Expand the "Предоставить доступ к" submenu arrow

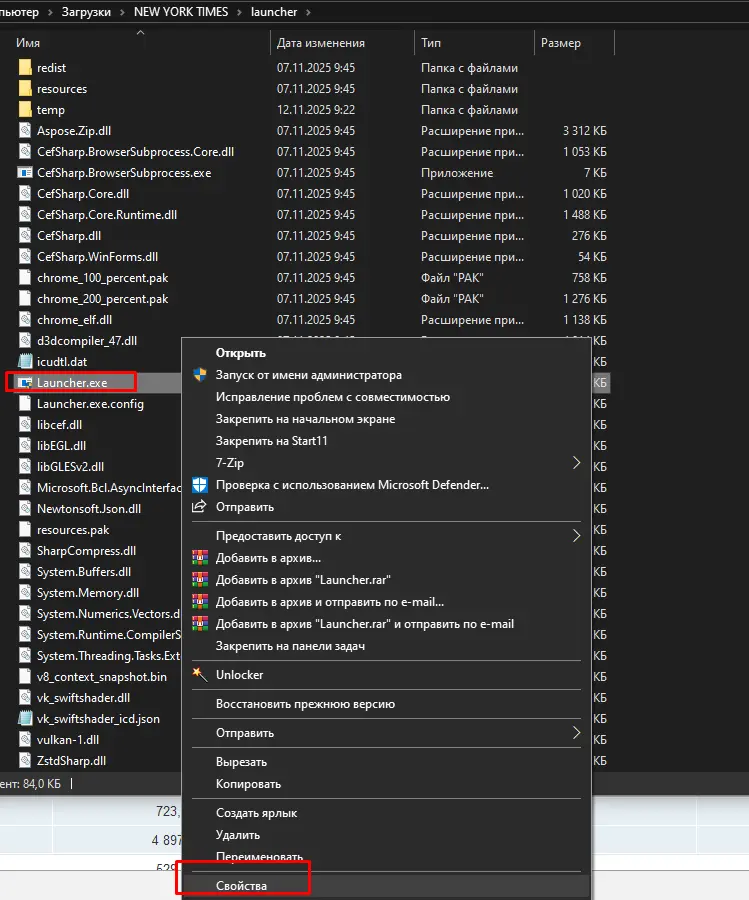[576, 536]
